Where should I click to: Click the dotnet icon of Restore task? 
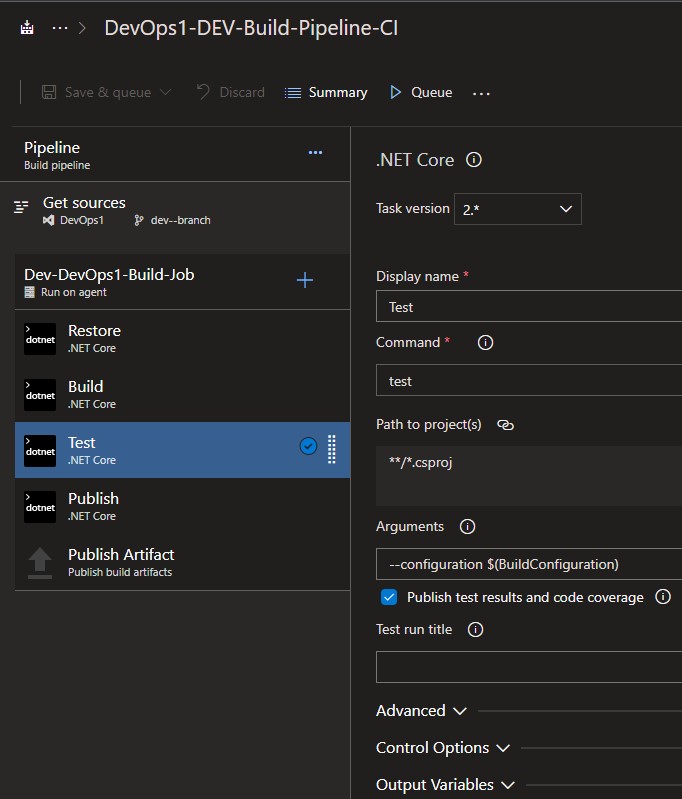point(40,339)
